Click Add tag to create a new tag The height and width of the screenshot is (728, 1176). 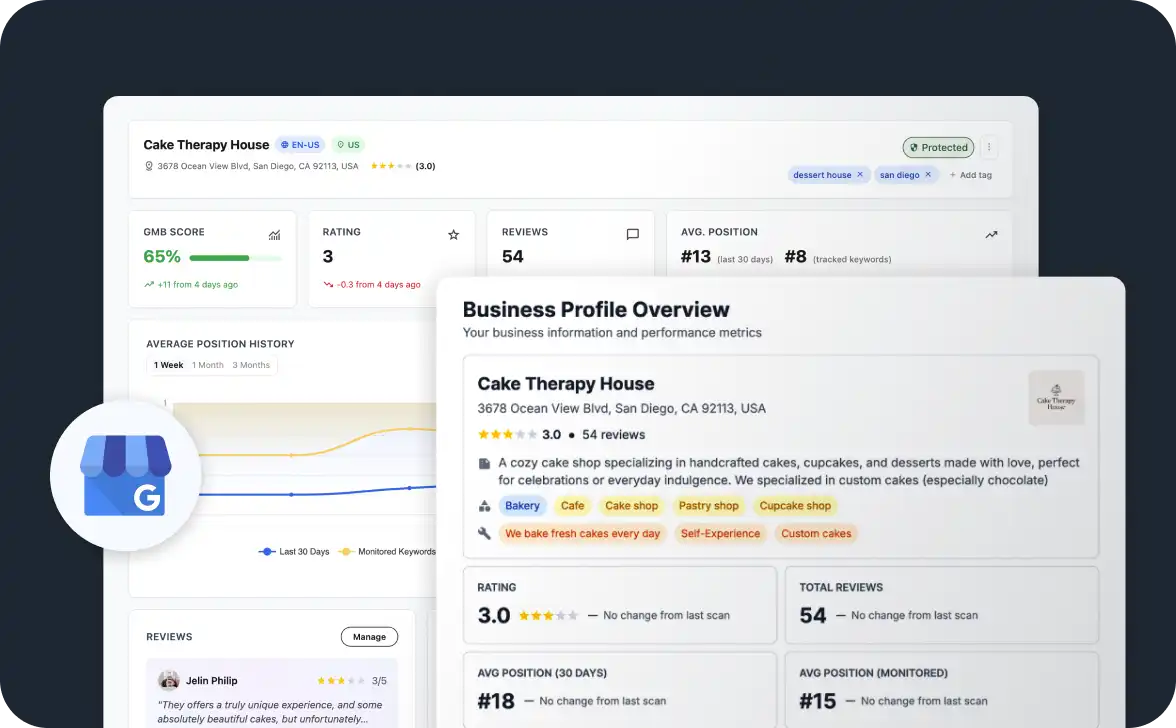pos(970,174)
